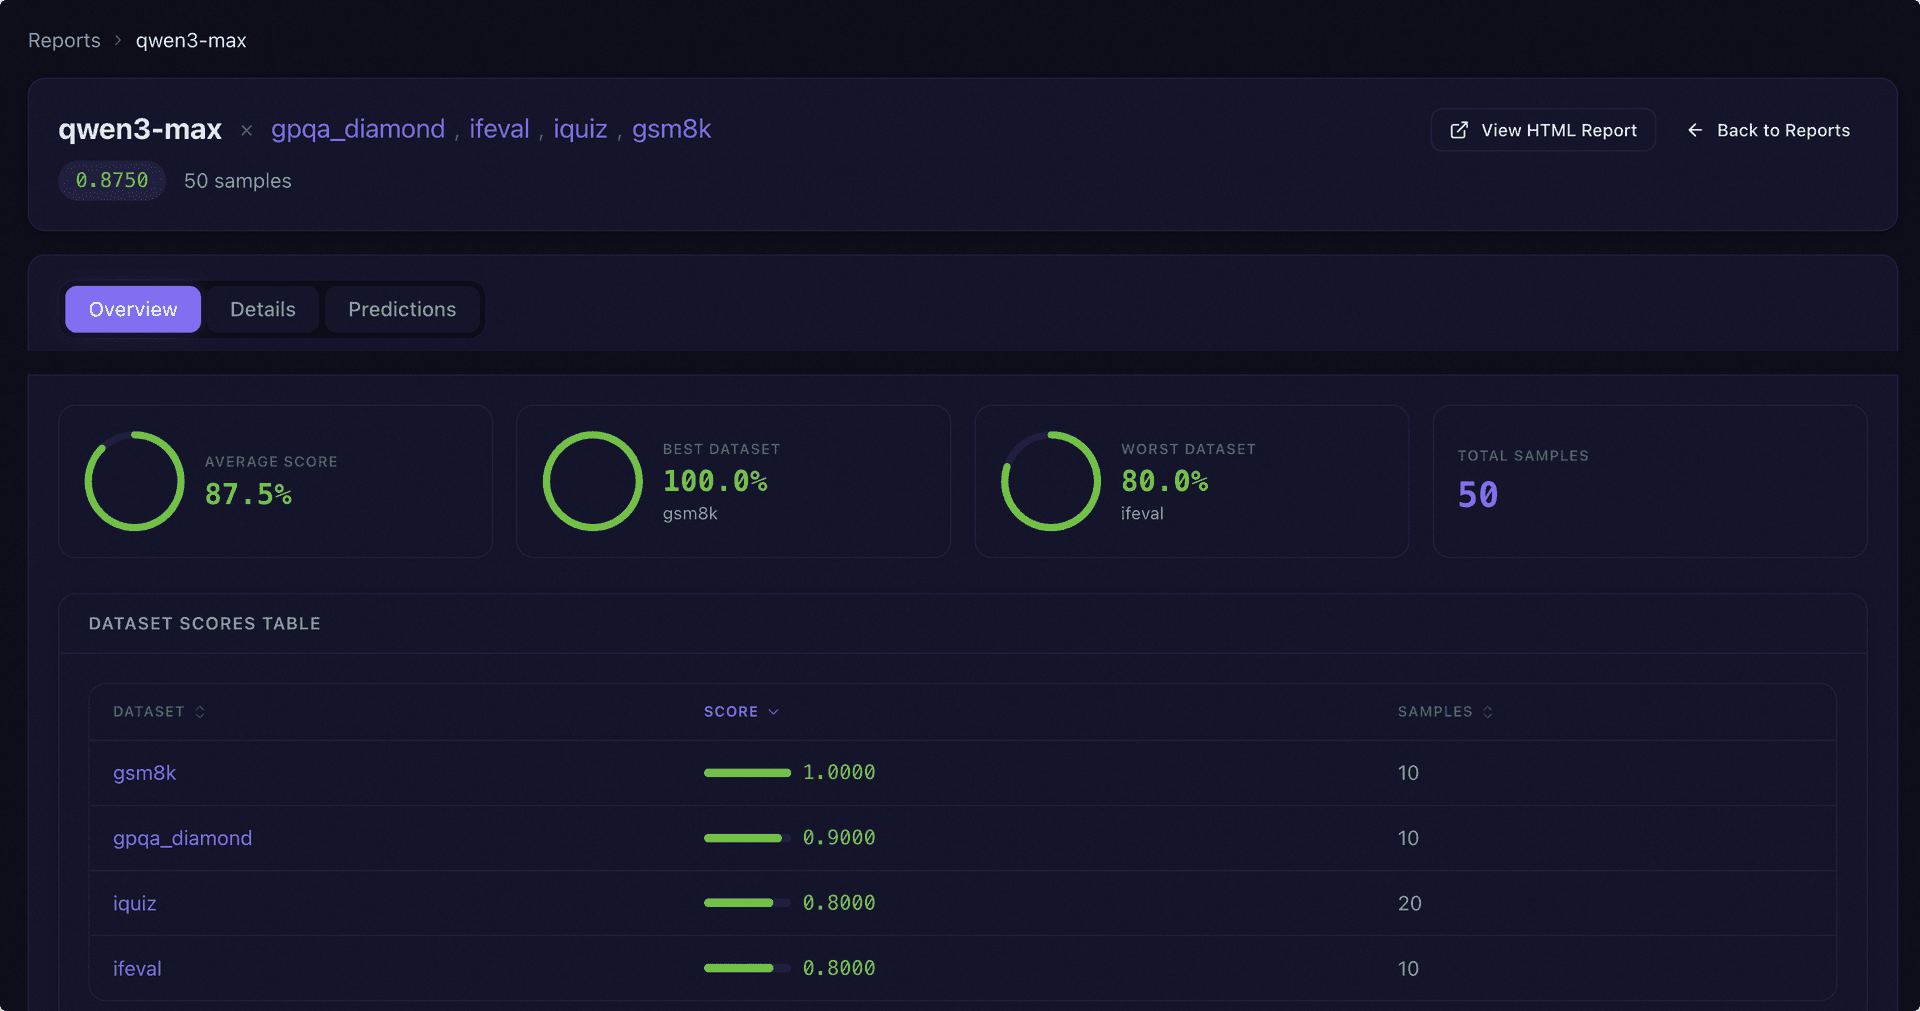The image size is (1920, 1011).
Task: Click the Average Score label
Action: tap(271, 462)
